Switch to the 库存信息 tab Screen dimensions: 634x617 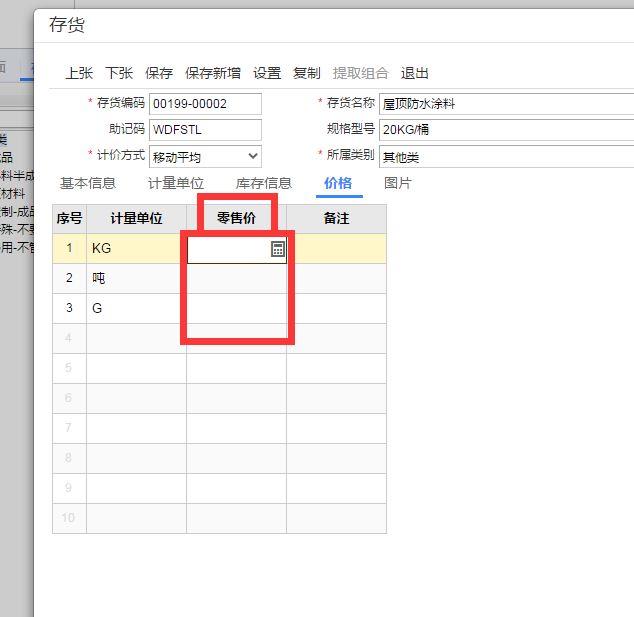(264, 183)
